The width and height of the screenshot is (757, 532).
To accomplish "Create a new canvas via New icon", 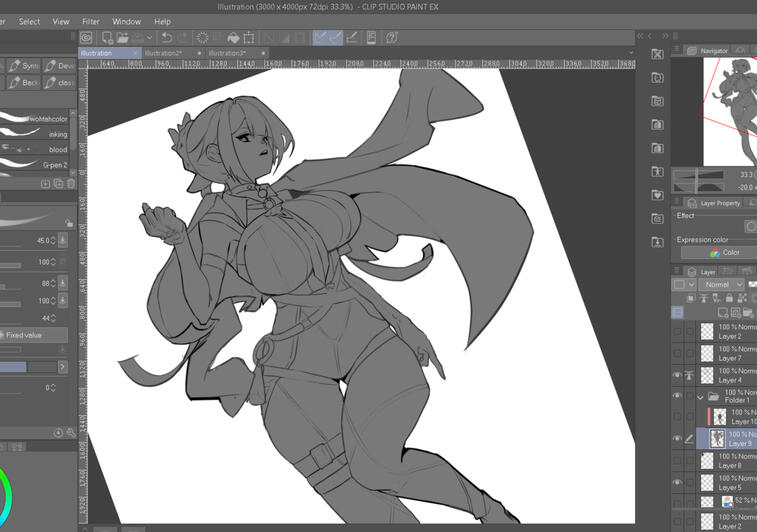I will [x=107, y=38].
